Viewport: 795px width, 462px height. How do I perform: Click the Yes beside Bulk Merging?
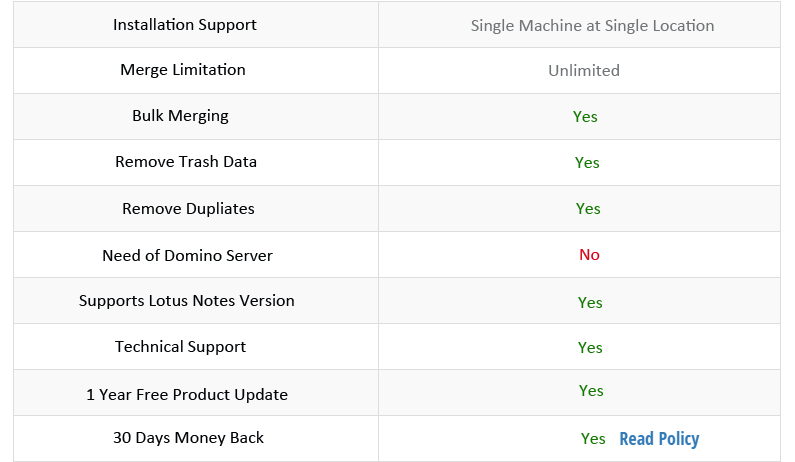pos(585,117)
